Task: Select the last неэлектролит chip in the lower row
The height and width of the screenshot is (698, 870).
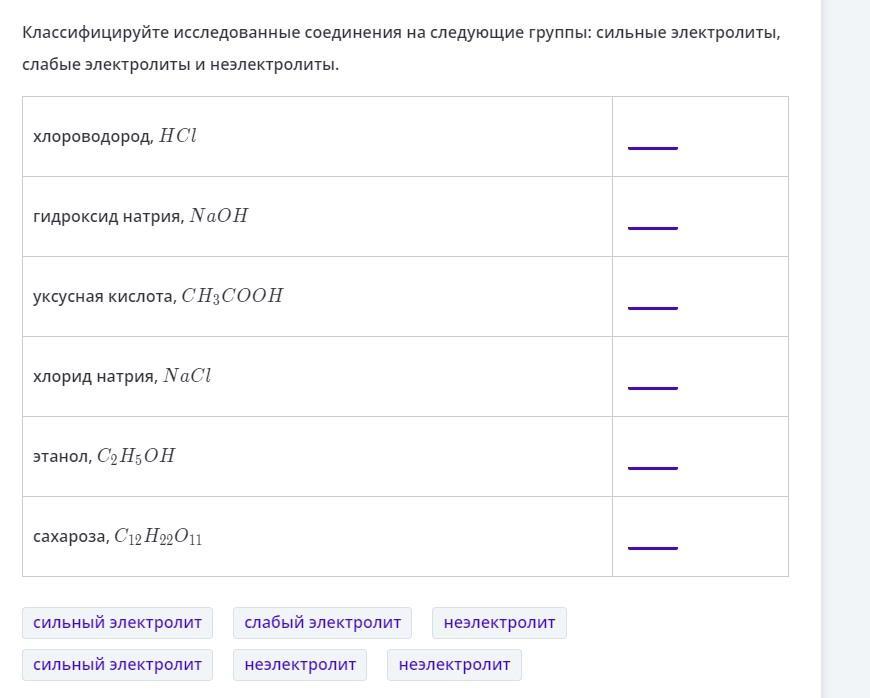Action: click(x=454, y=665)
